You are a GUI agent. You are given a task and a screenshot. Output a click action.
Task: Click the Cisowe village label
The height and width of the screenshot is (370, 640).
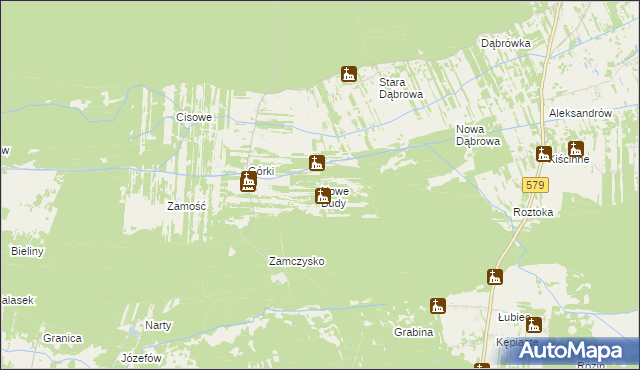tap(194, 117)
